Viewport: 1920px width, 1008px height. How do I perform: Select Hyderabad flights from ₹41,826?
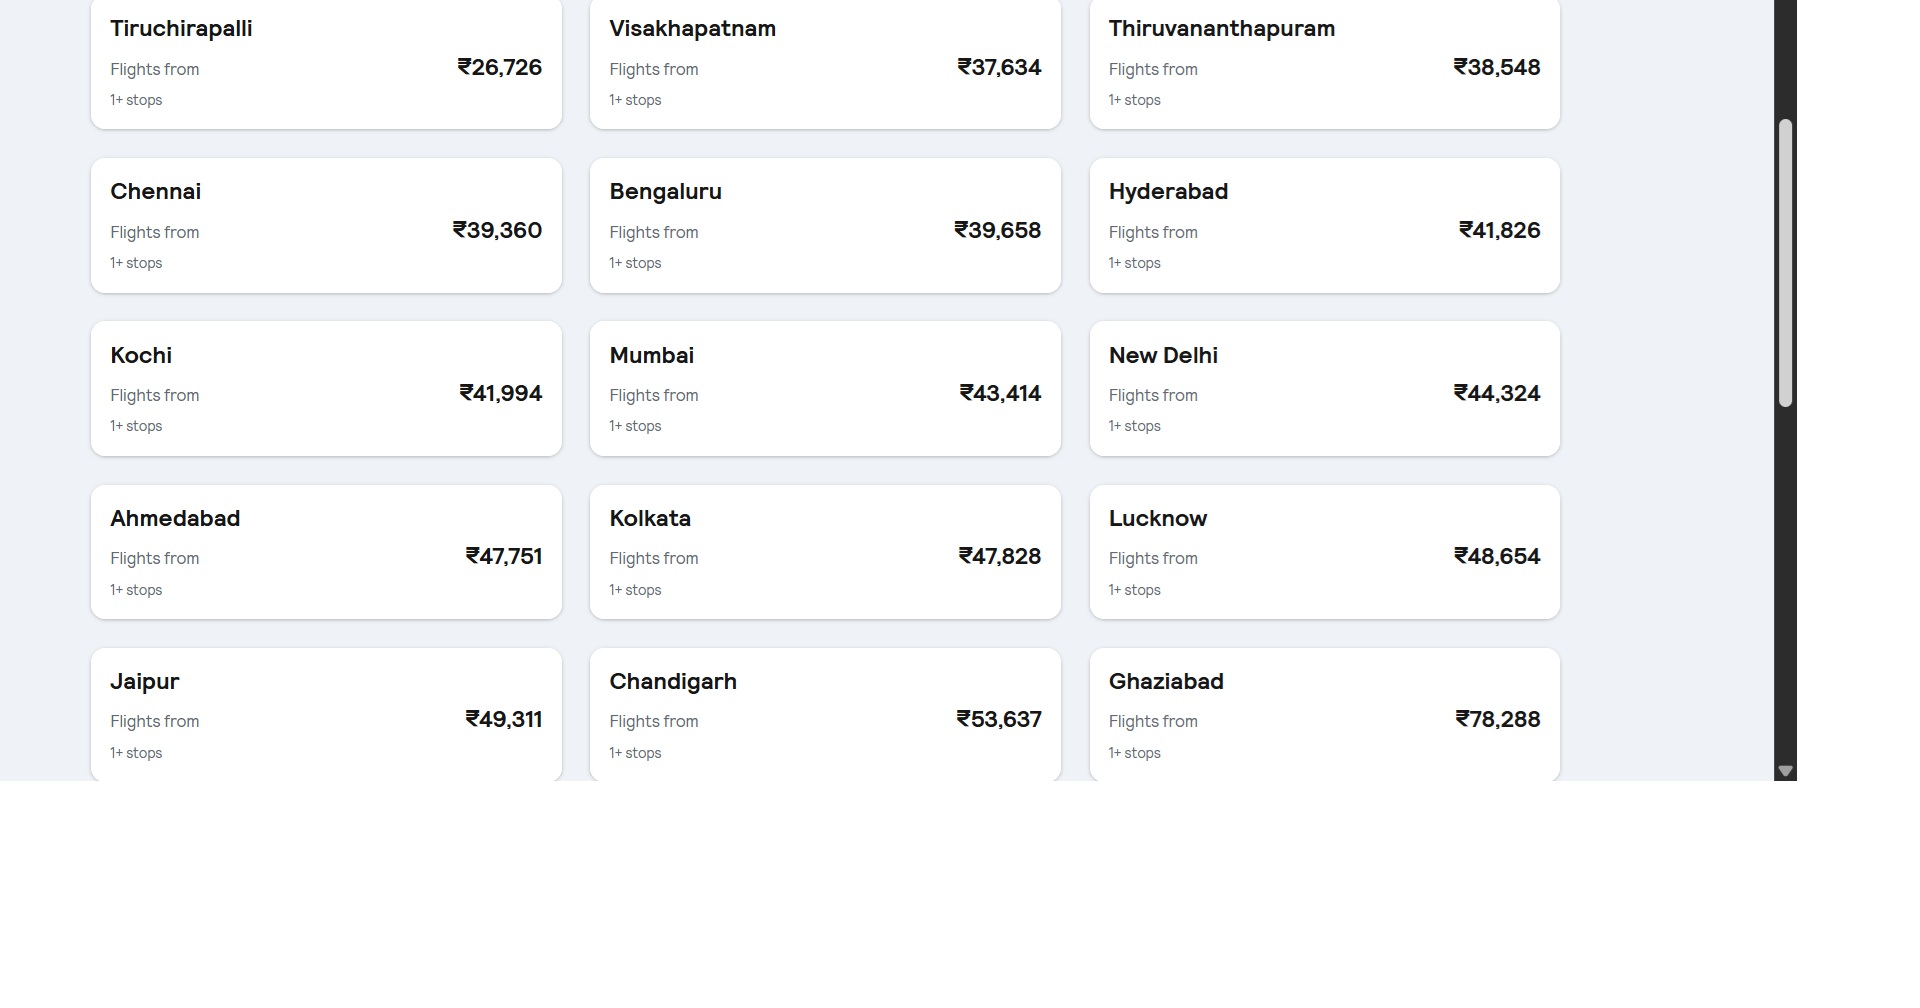(1324, 226)
